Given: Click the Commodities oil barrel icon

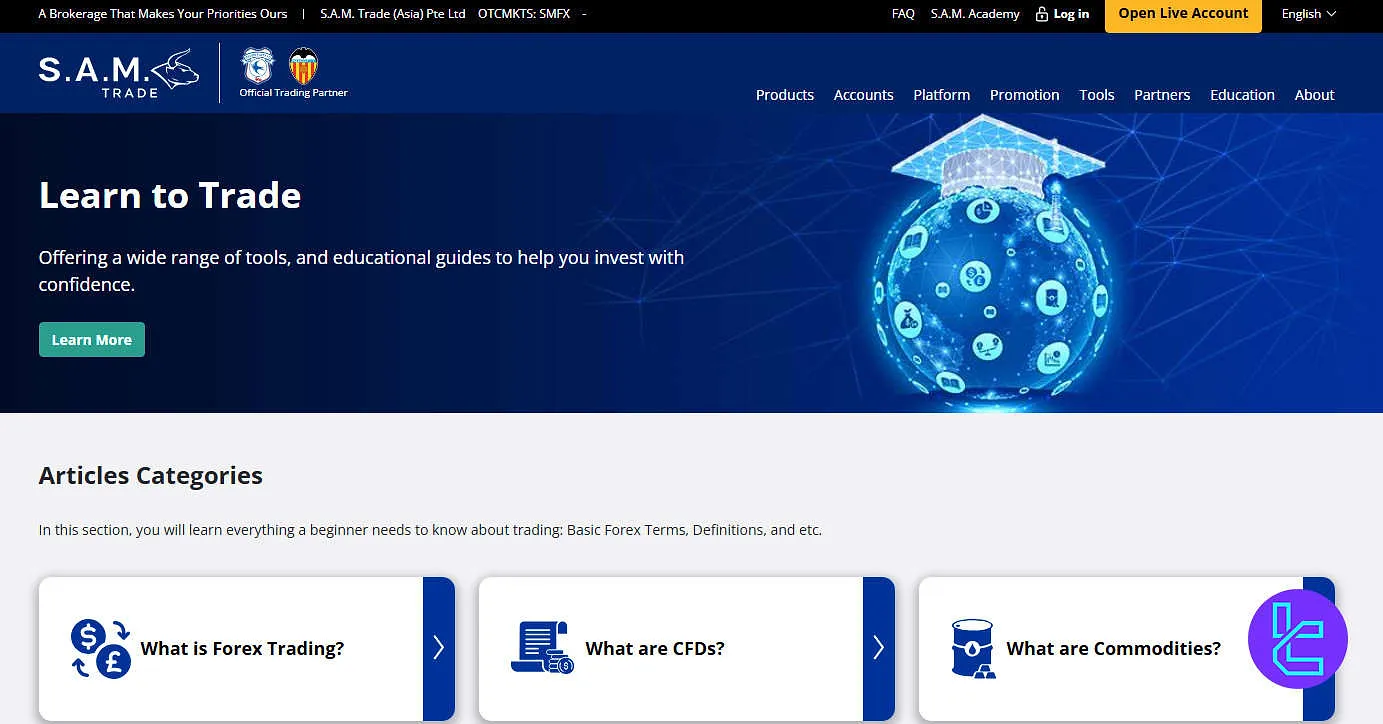Looking at the screenshot, I should click(972, 648).
